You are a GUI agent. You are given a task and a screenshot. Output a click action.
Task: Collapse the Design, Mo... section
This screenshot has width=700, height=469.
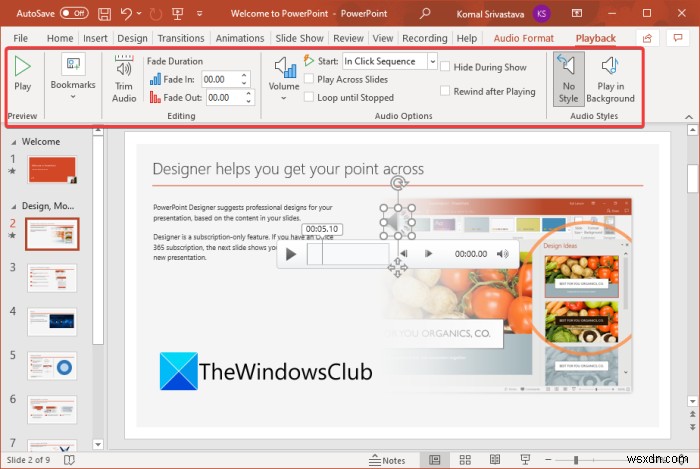tap(13, 207)
